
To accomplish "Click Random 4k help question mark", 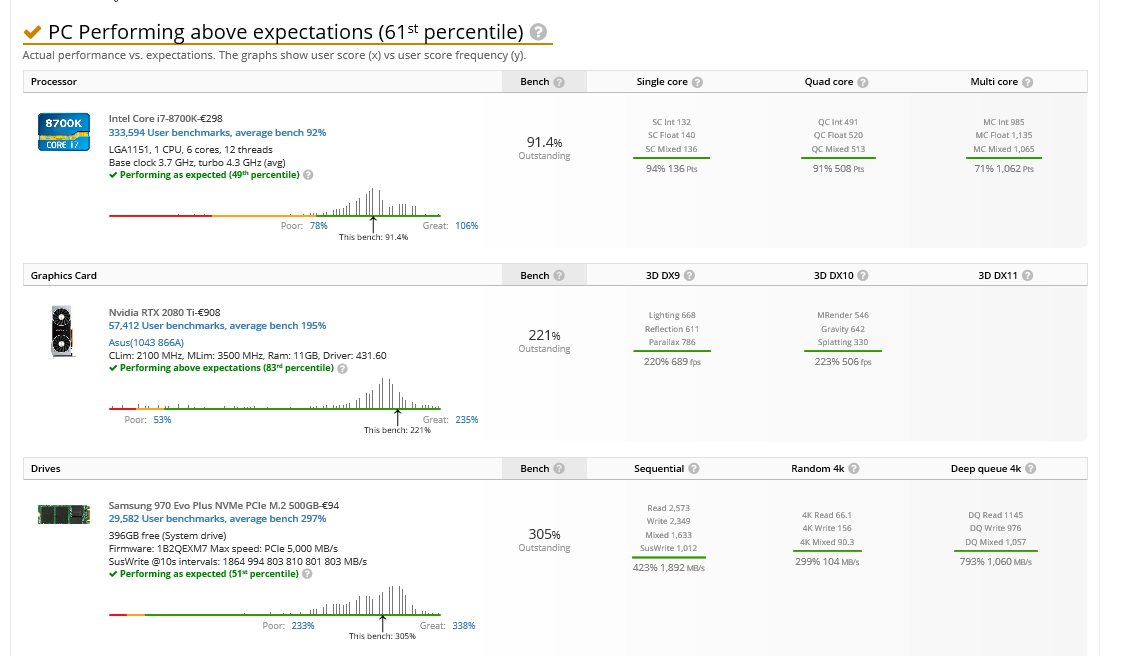I will [854, 469].
